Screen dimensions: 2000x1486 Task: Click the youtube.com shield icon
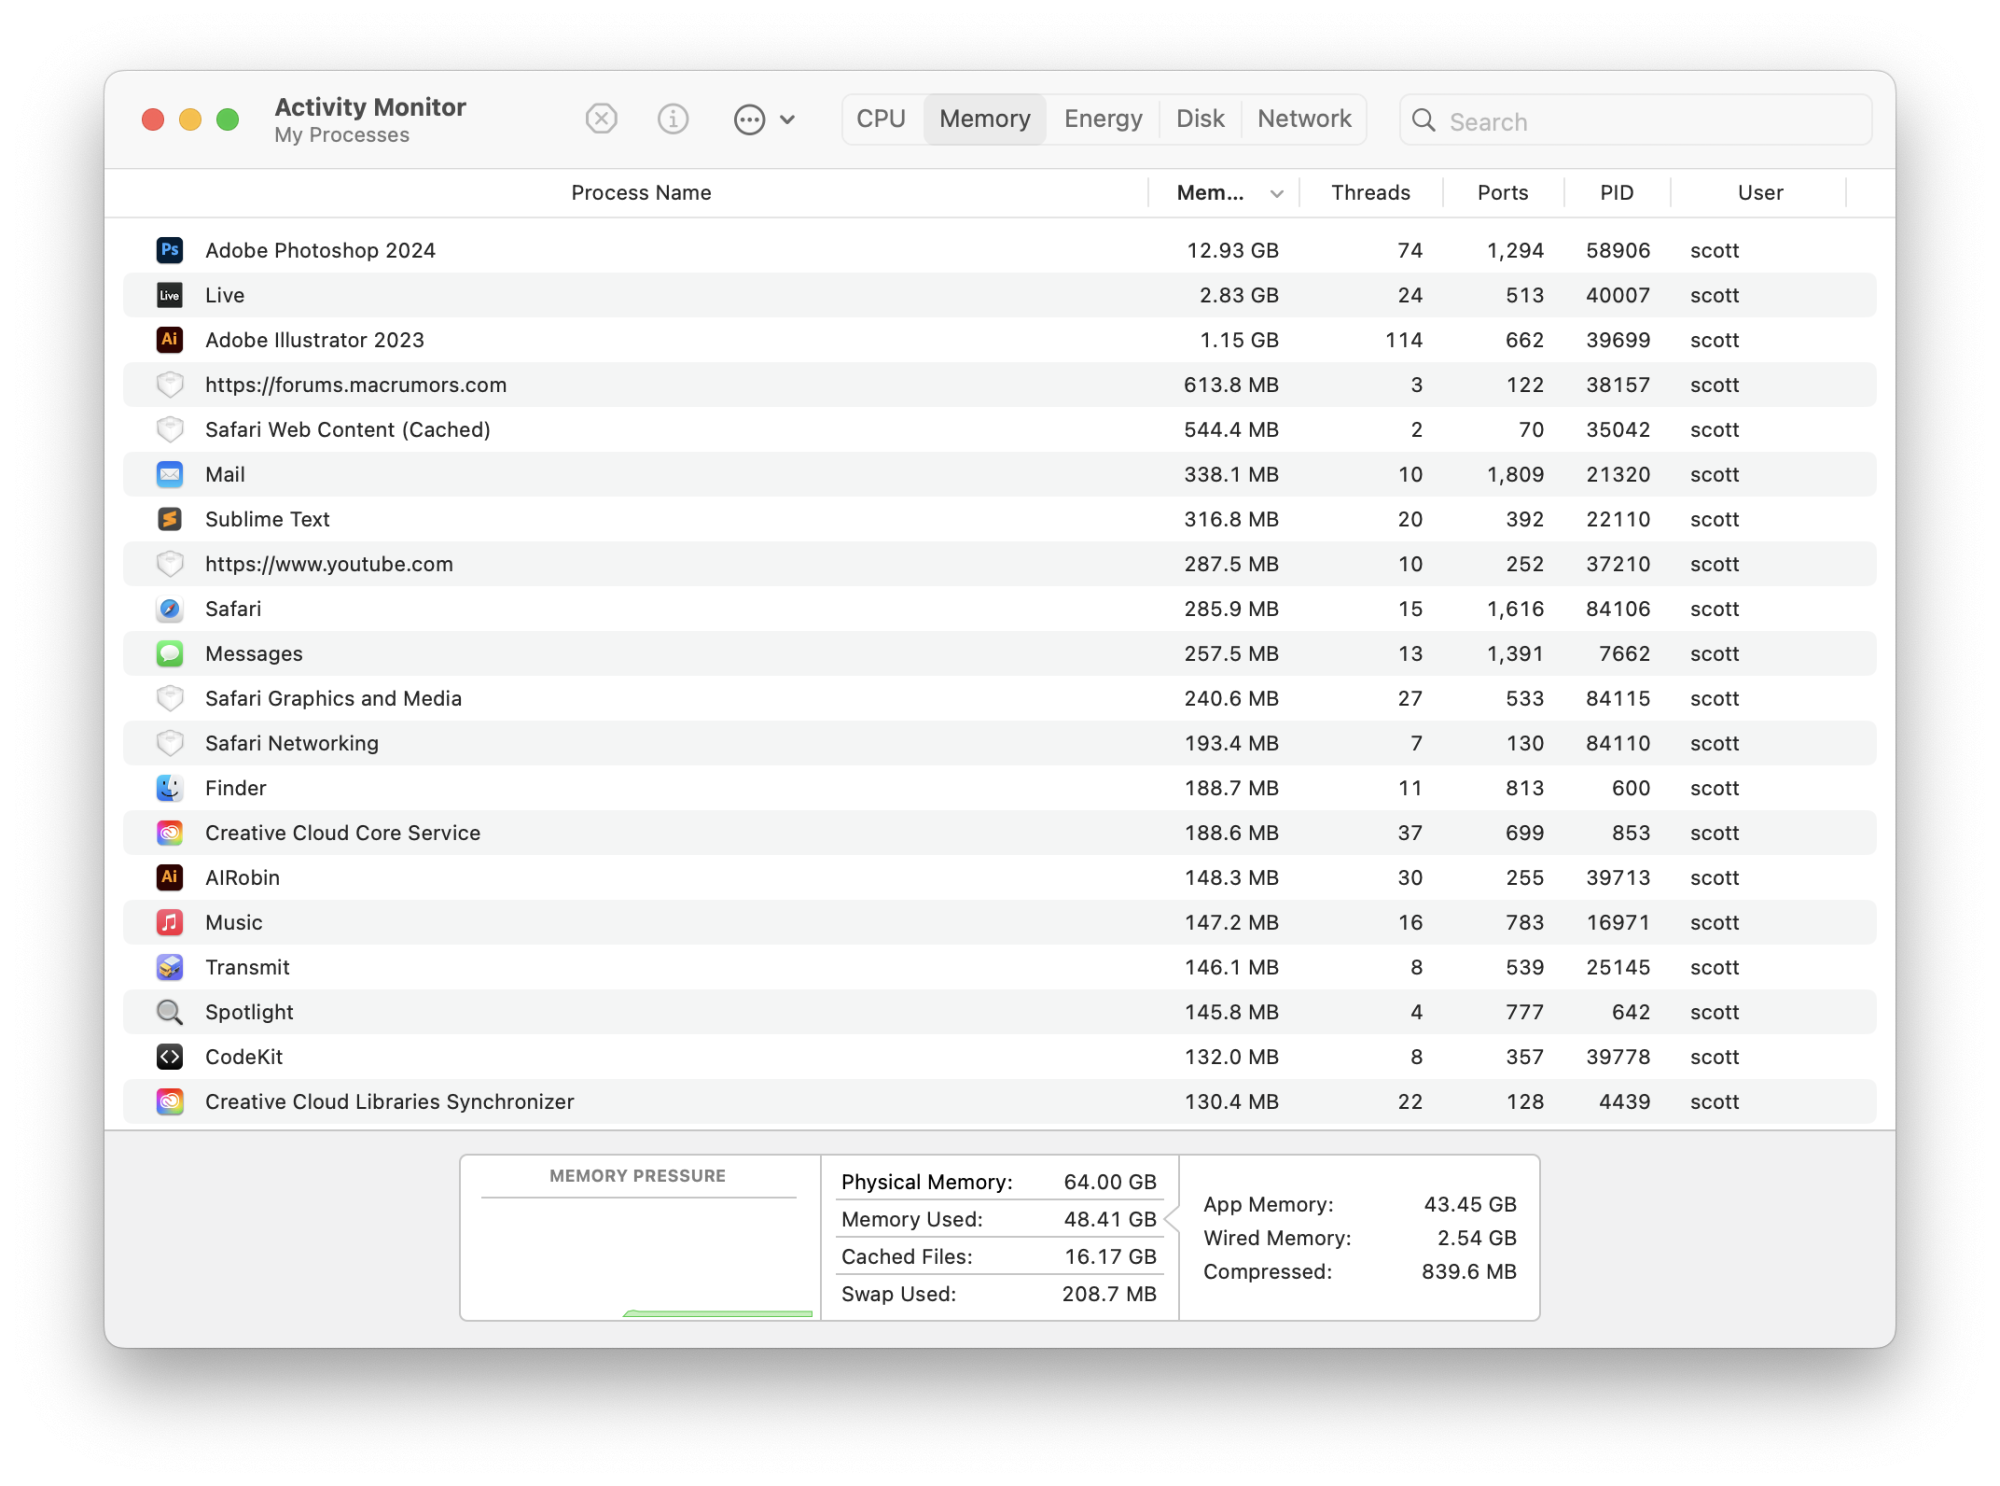point(170,564)
